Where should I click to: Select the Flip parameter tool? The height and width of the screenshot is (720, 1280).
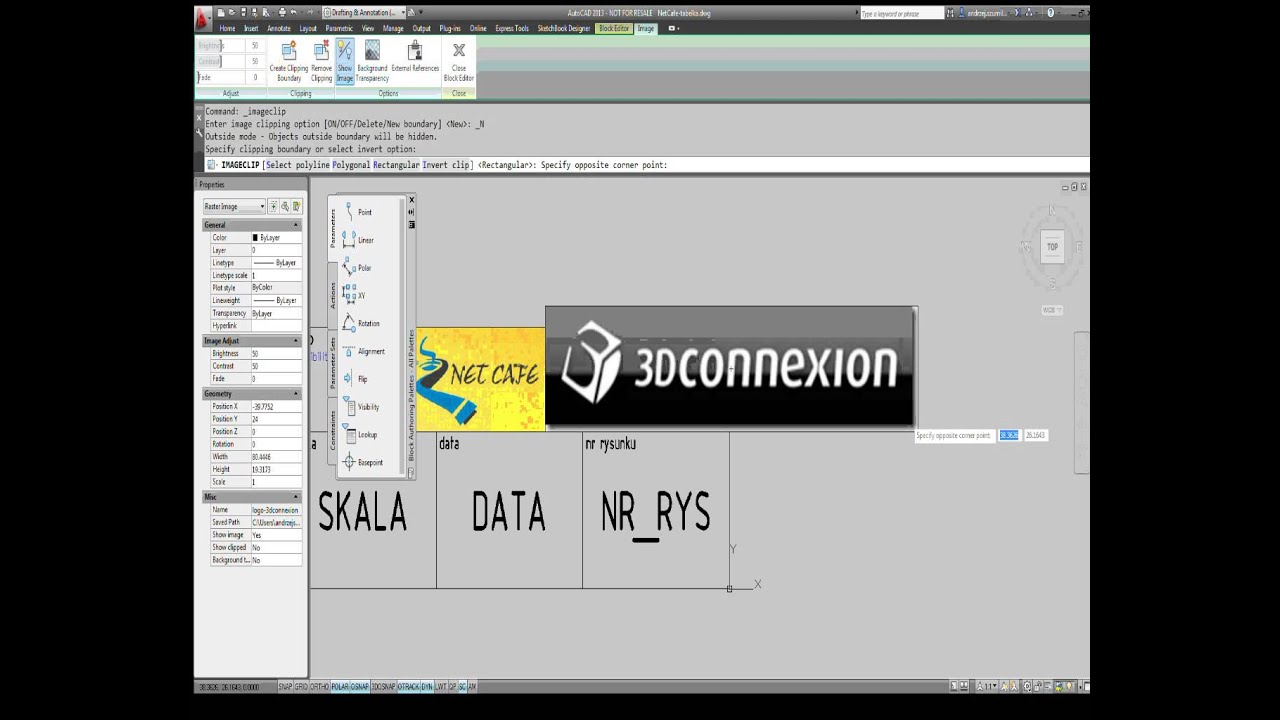coord(355,379)
